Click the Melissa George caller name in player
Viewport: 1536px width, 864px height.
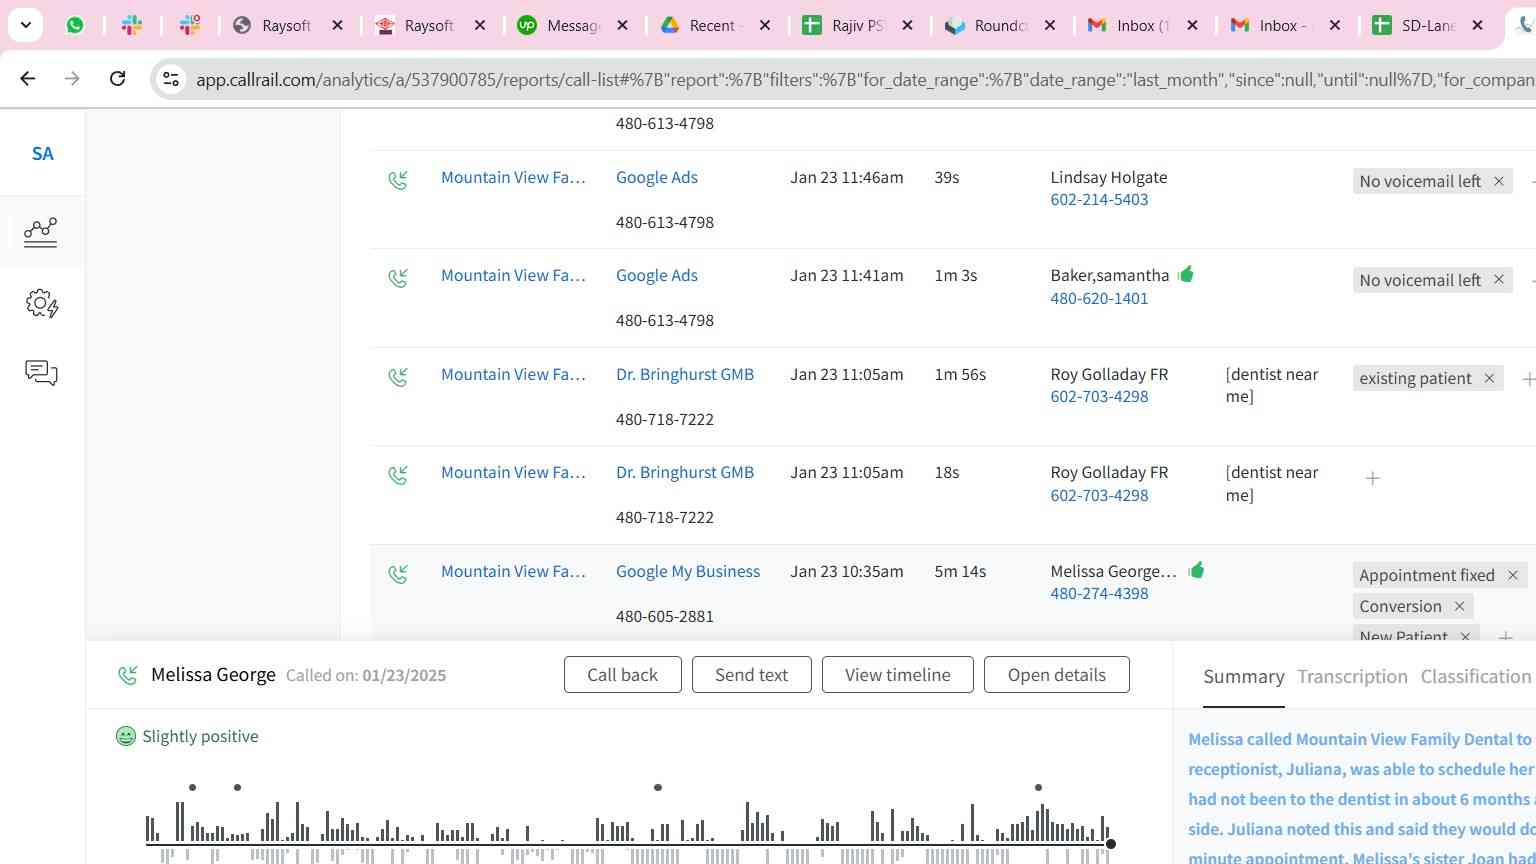(213, 675)
